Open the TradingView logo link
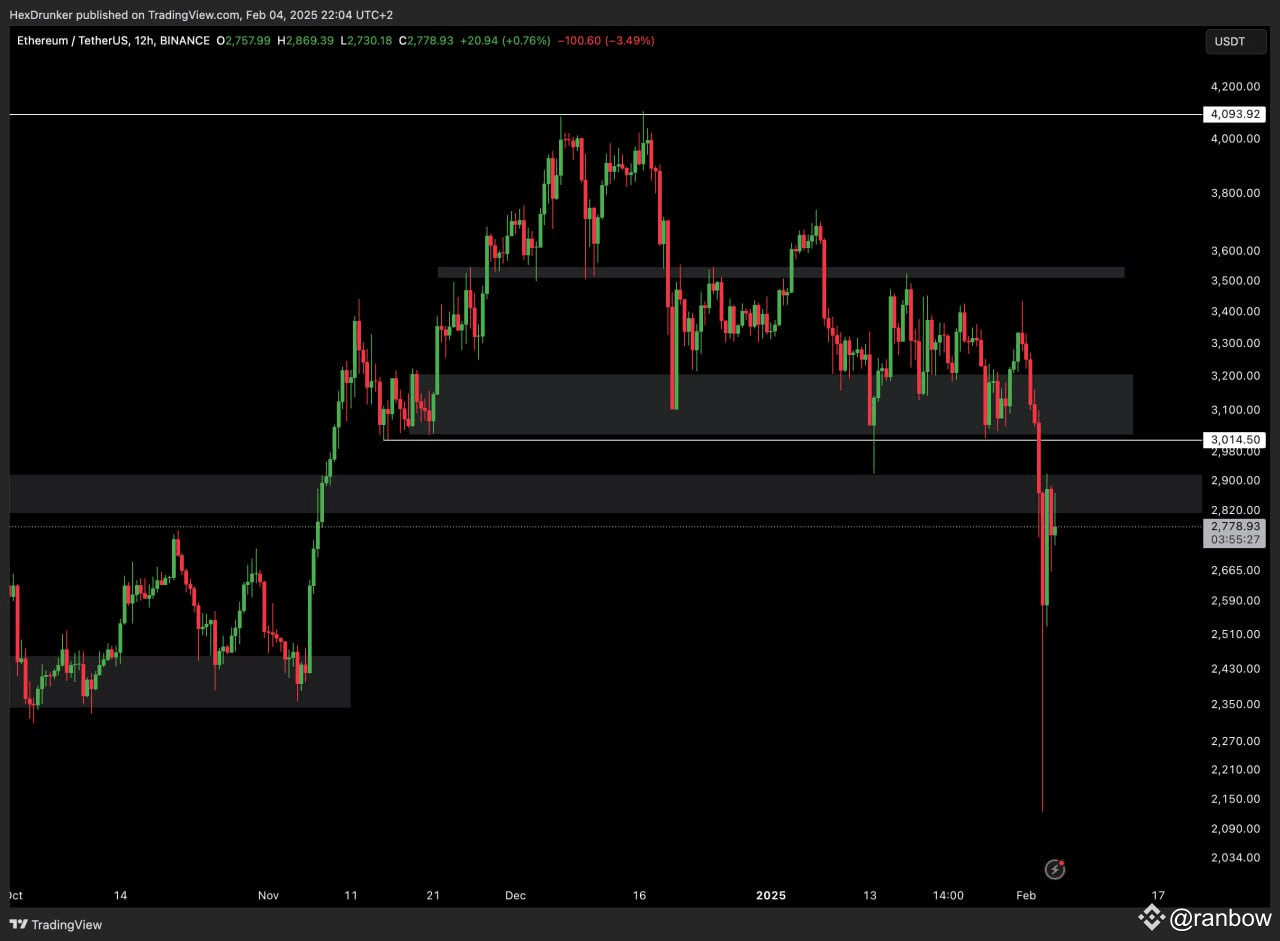This screenshot has width=1280, height=941. point(56,925)
